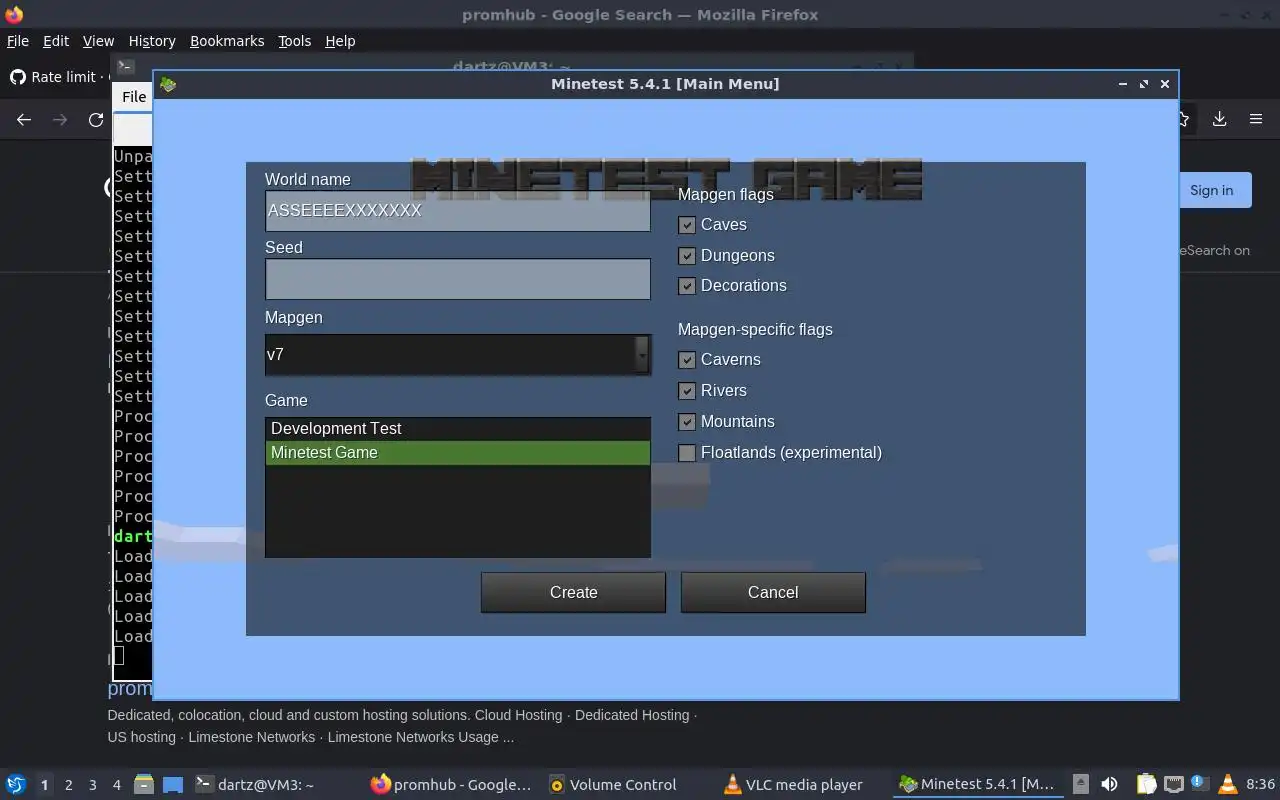Click the clock showing 8:36
Viewport: 1280px width, 800px height.
tap(1260, 784)
